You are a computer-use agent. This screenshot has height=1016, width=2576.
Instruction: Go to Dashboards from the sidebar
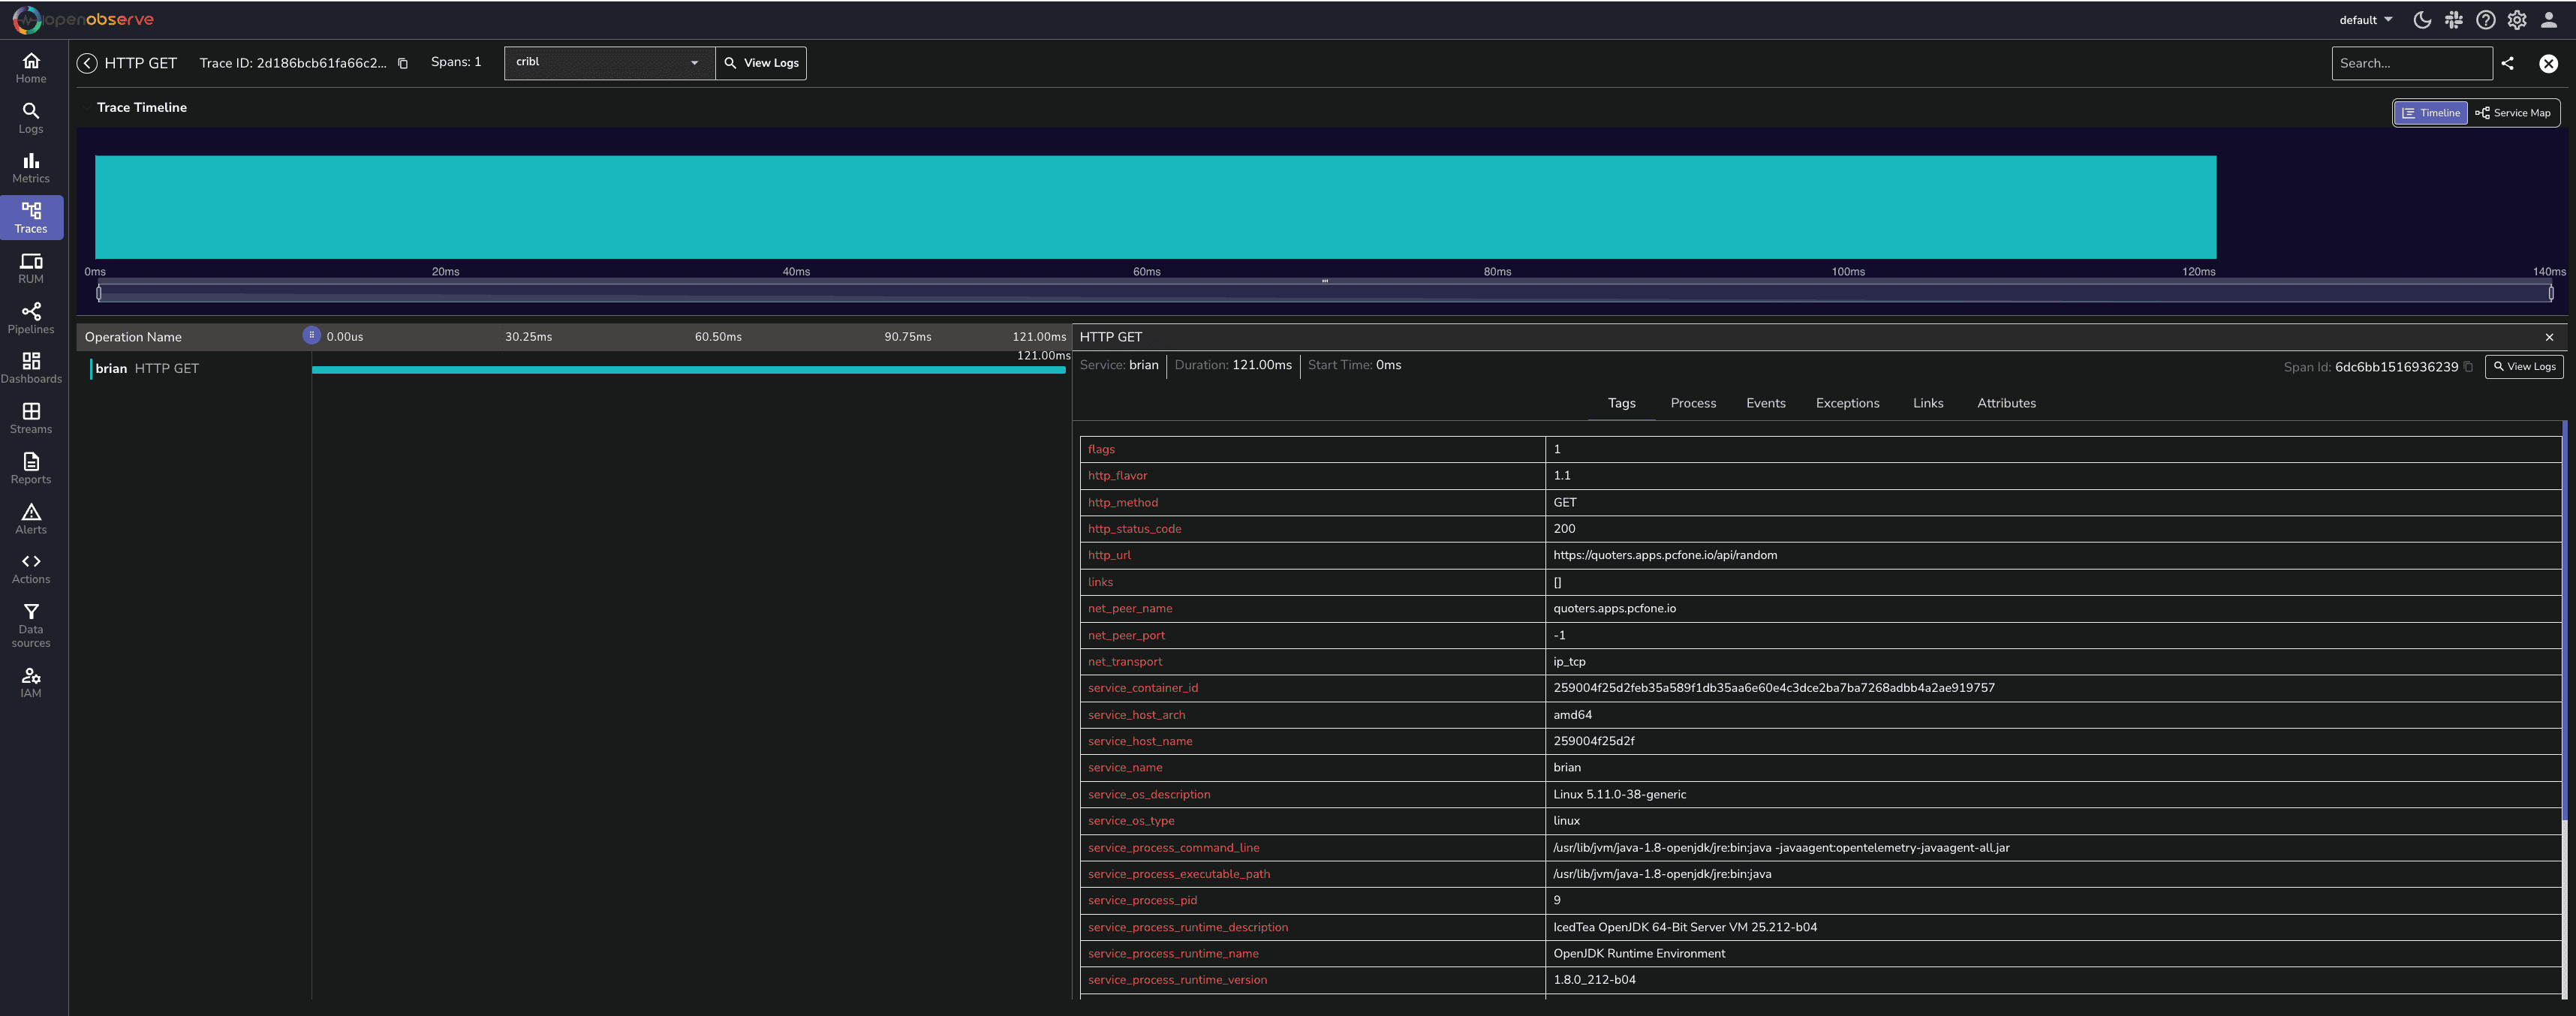click(31, 368)
